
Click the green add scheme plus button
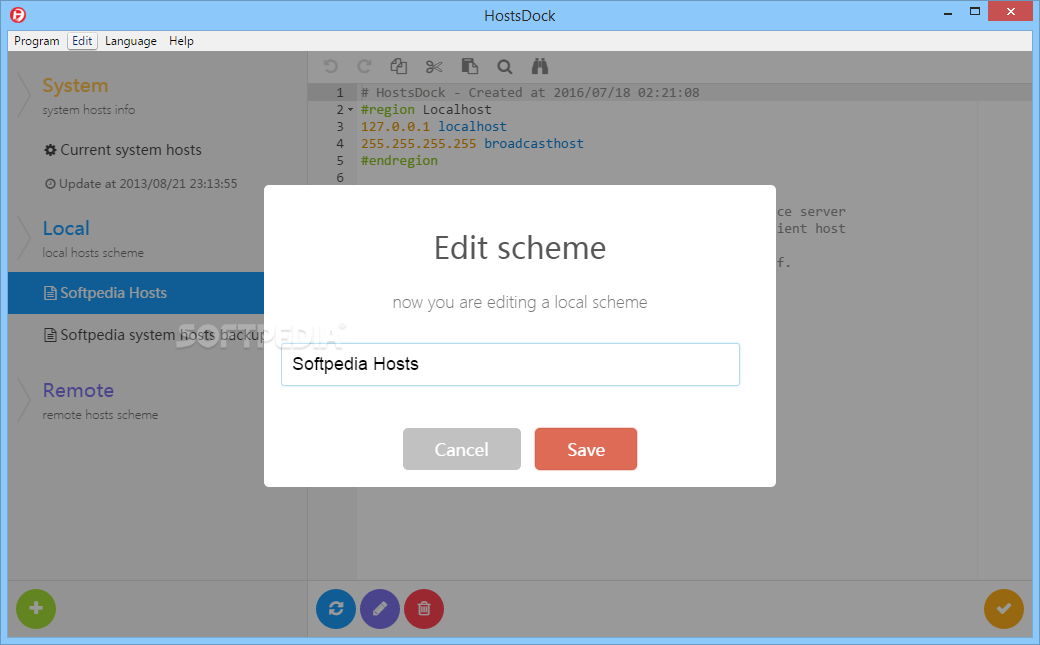tap(36, 609)
